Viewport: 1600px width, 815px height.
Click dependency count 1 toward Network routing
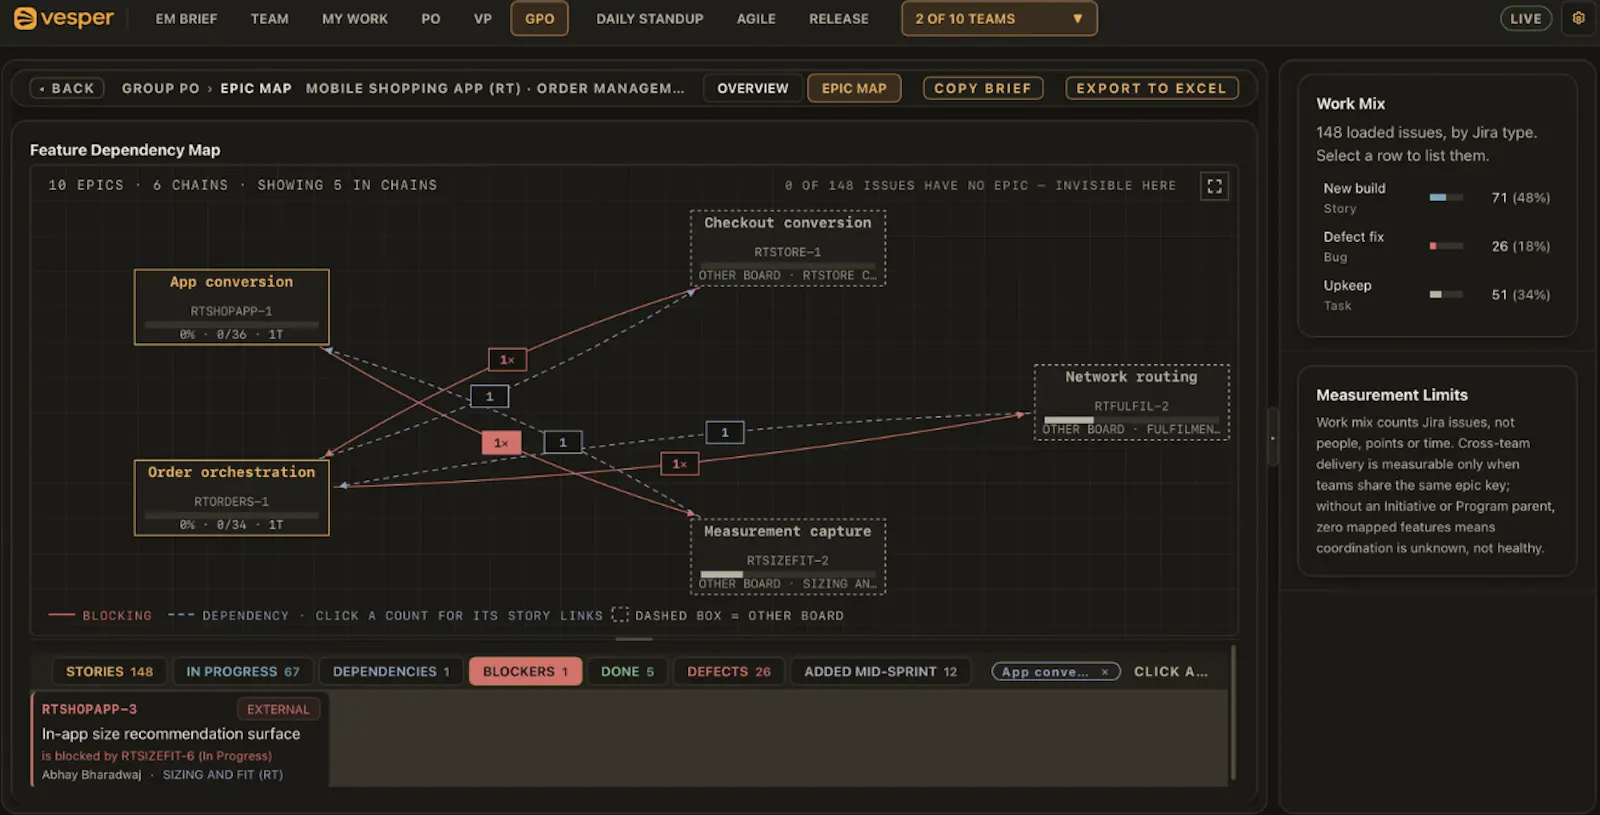(x=725, y=432)
